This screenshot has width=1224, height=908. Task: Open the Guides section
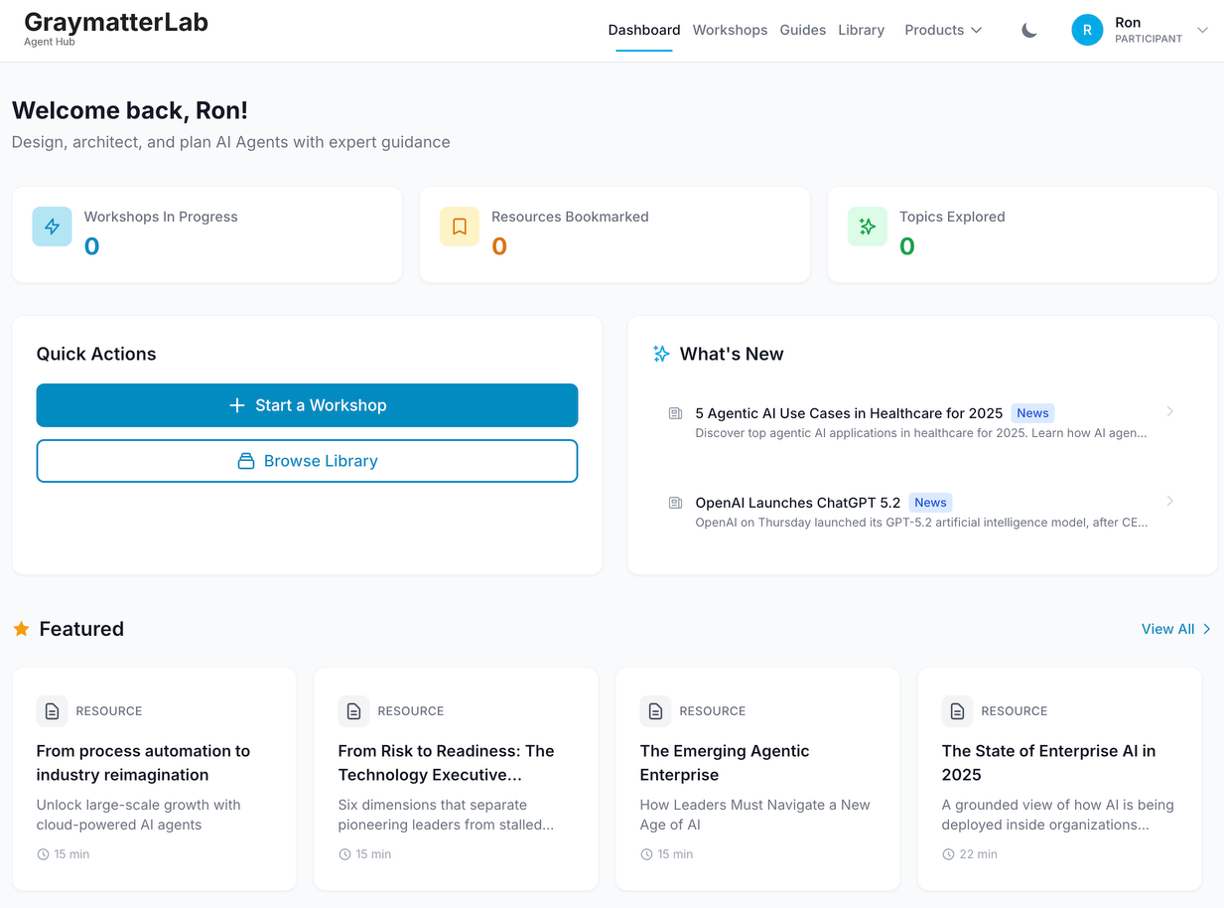803,30
